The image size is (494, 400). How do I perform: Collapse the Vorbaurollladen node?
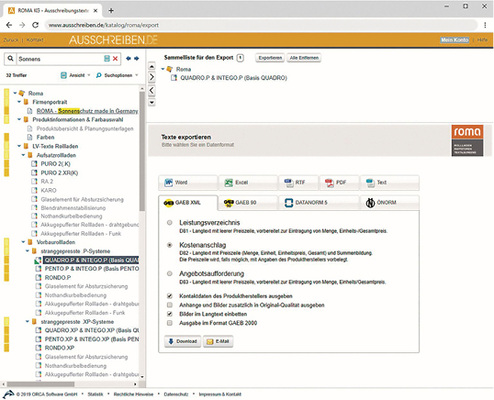23,242
